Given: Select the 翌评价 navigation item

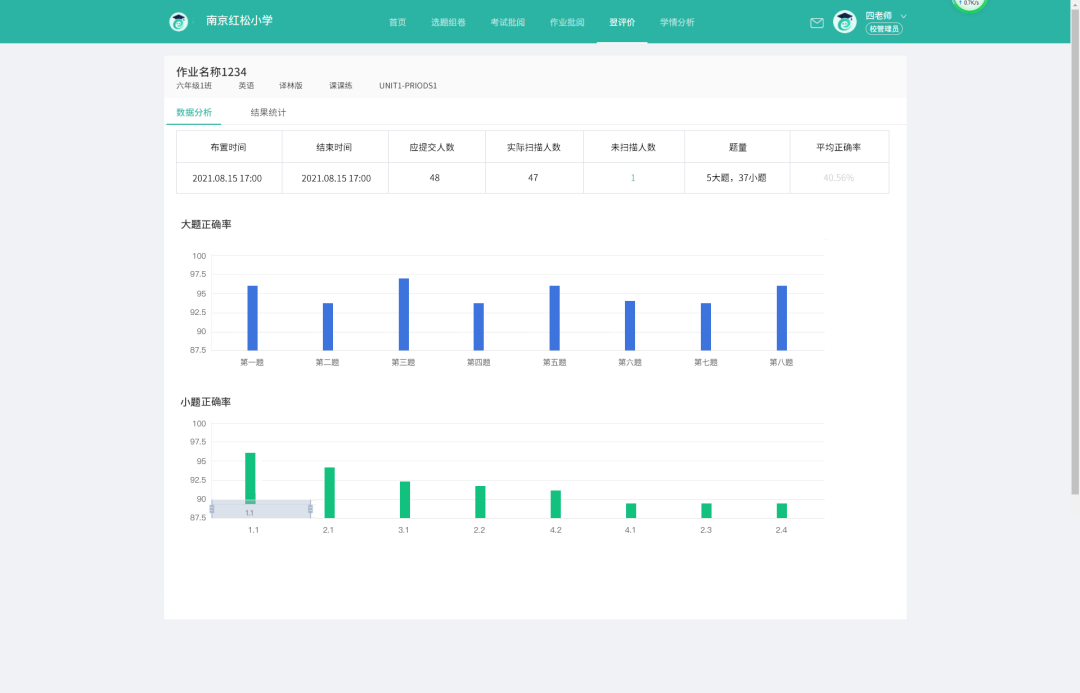Looking at the screenshot, I should [x=622, y=22].
